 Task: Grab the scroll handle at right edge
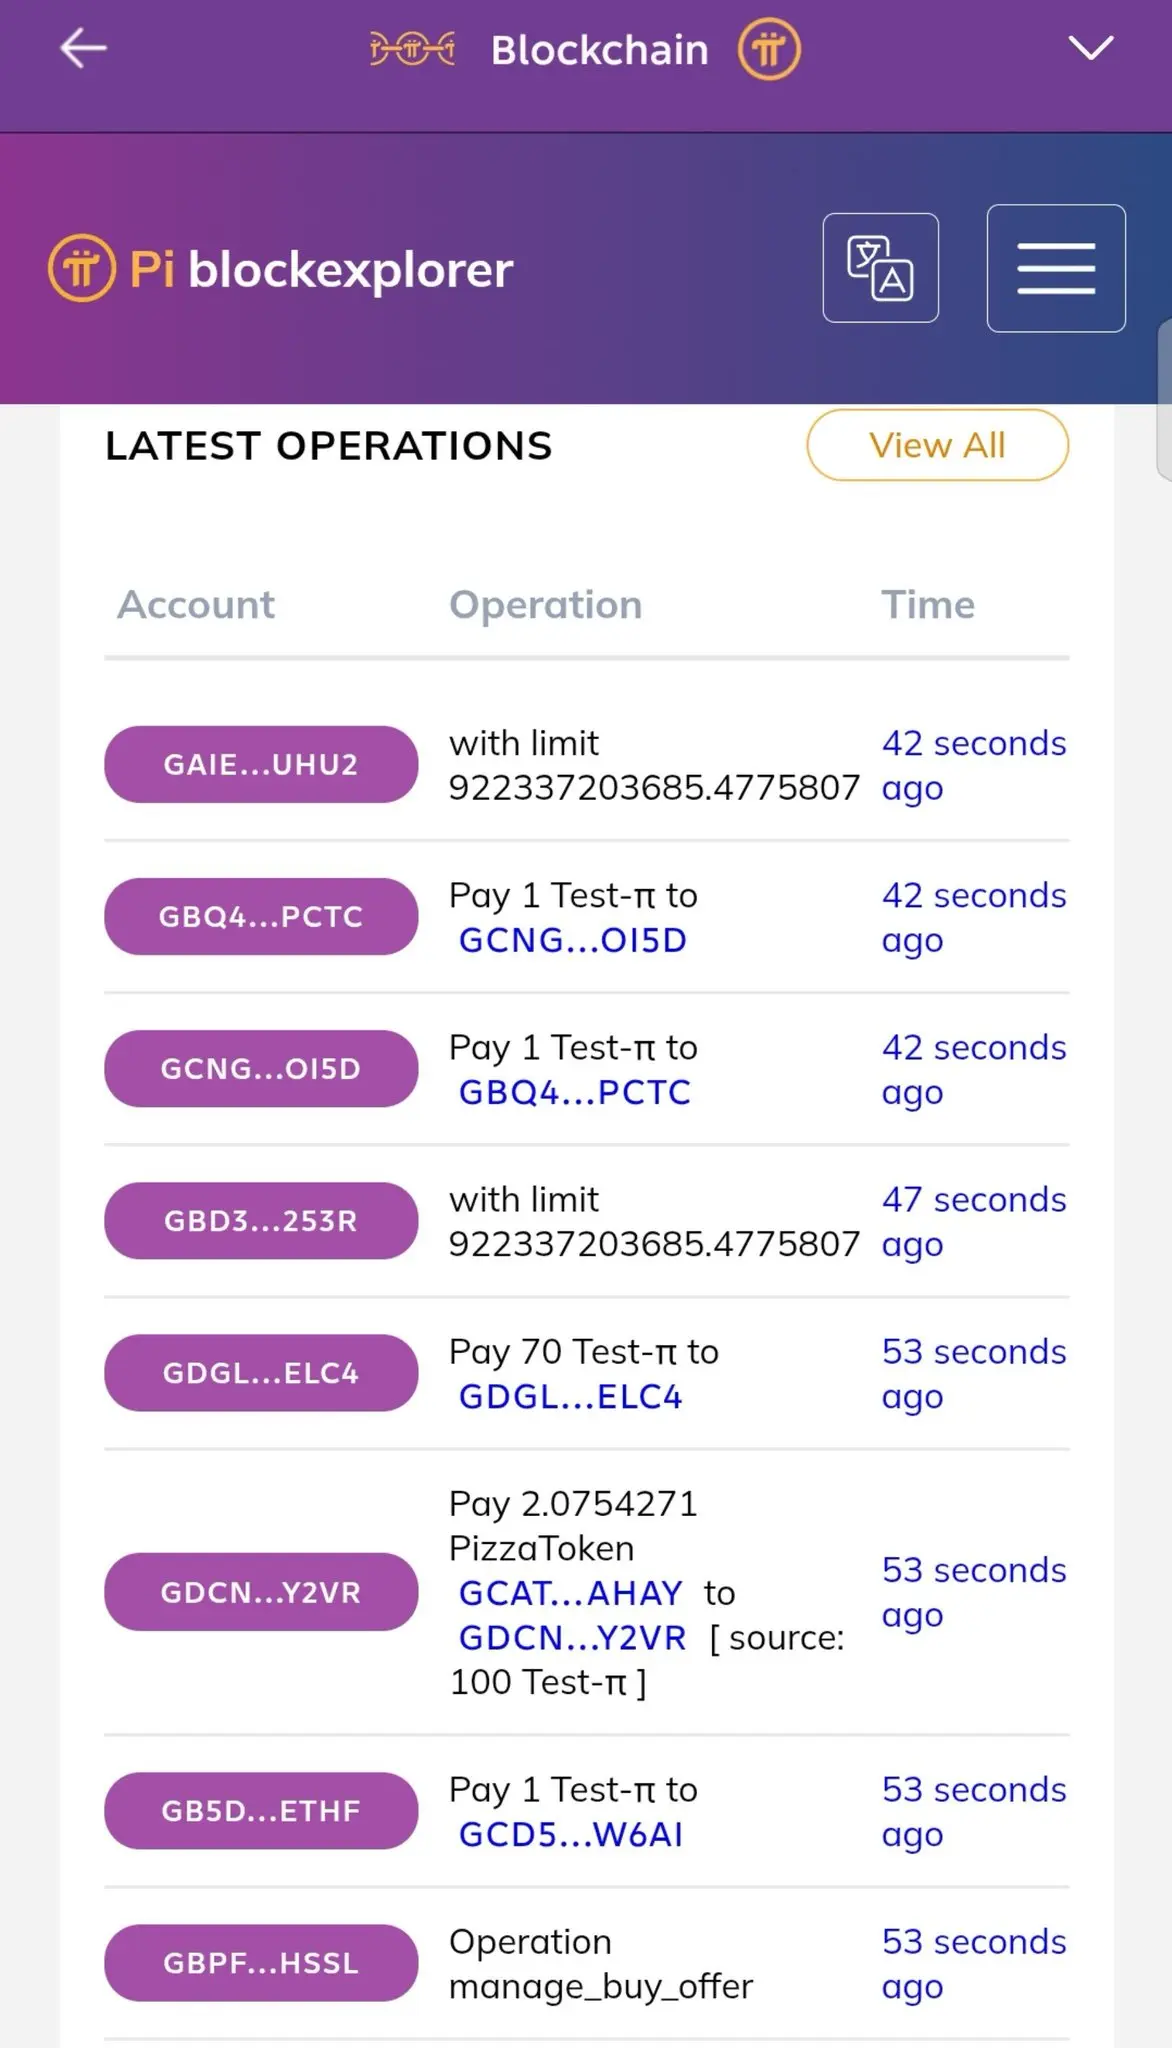click(1164, 400)
